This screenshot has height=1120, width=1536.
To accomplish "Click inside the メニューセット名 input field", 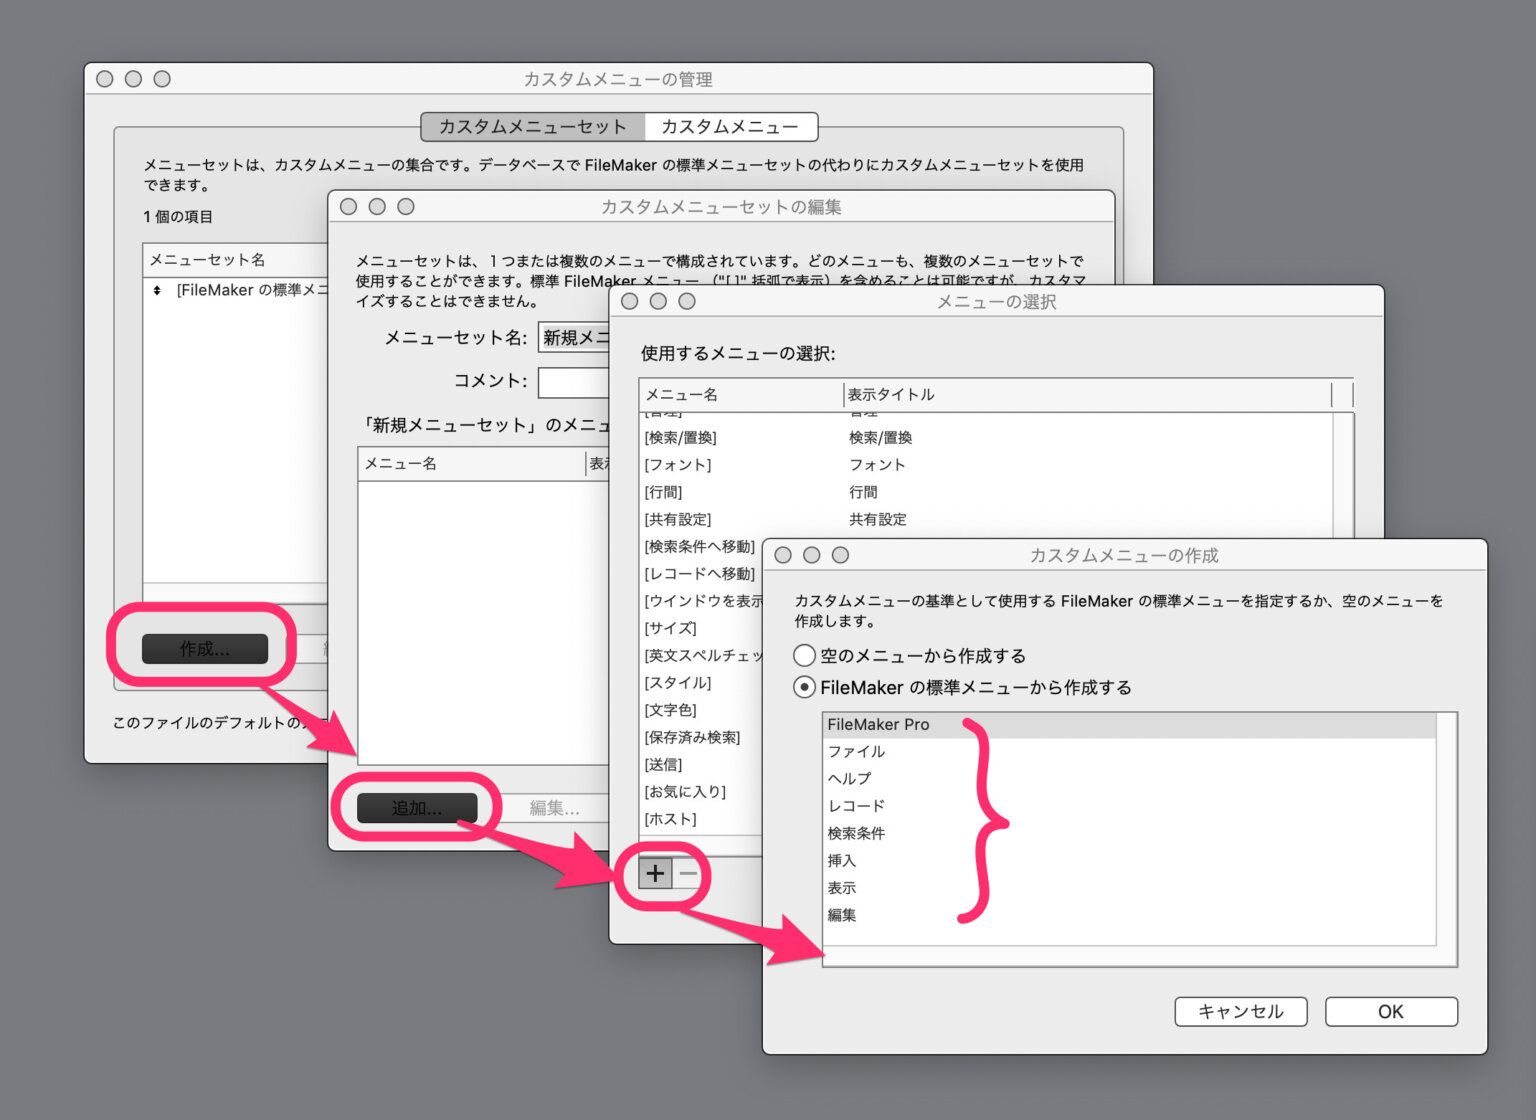I will [577, 338].
